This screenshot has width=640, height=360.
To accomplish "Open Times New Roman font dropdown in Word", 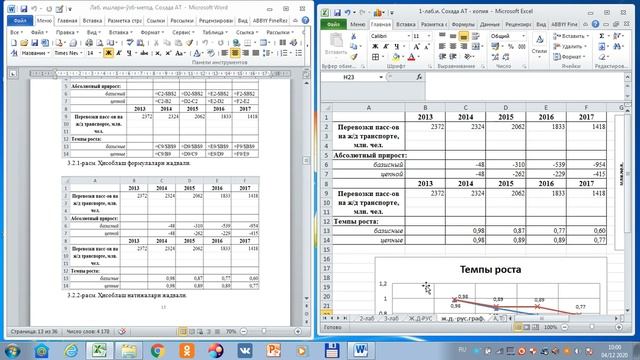I will (81, 53).
